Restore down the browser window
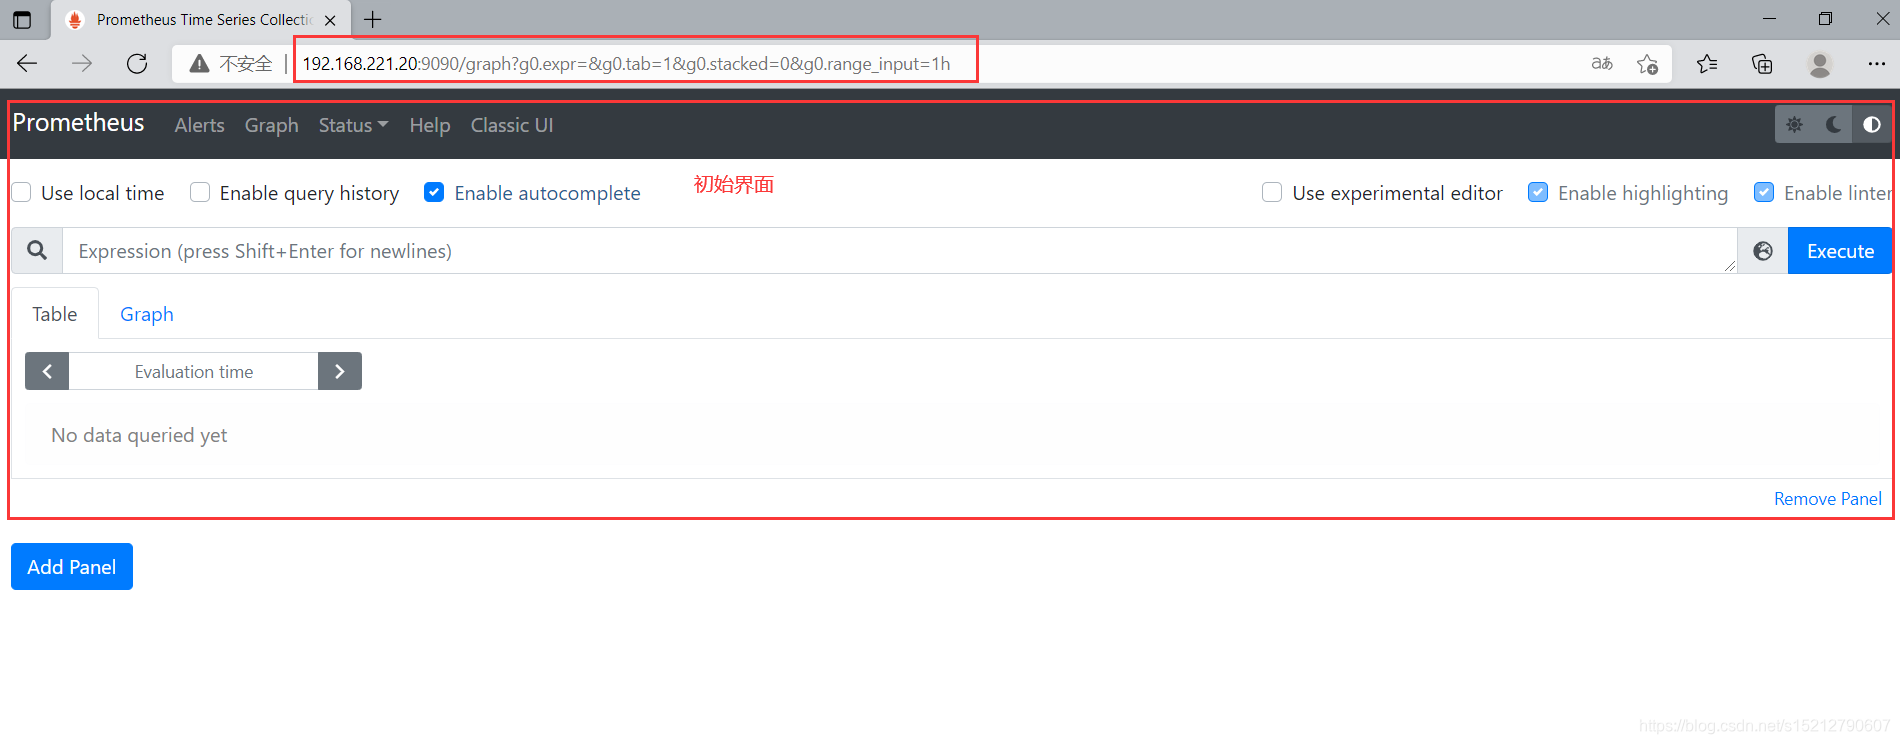 [x=1825, y=19]
